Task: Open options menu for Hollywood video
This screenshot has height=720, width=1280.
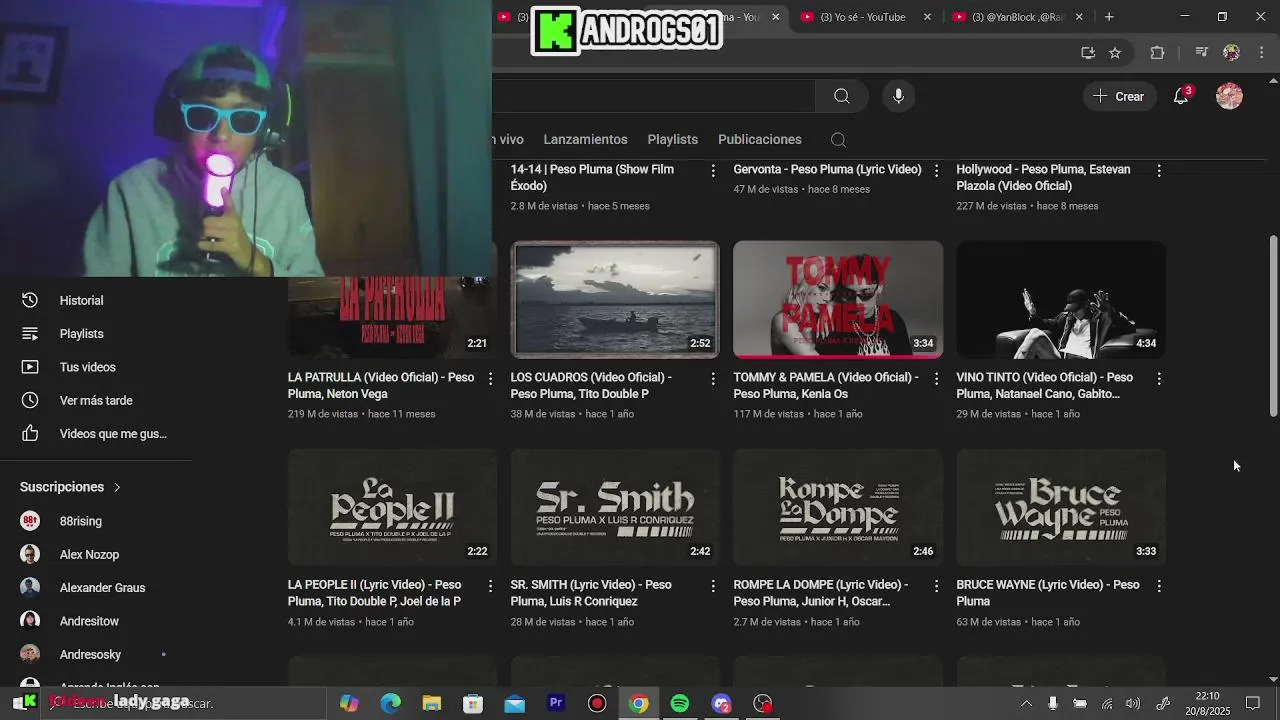Action: [x=1159, y=171]
